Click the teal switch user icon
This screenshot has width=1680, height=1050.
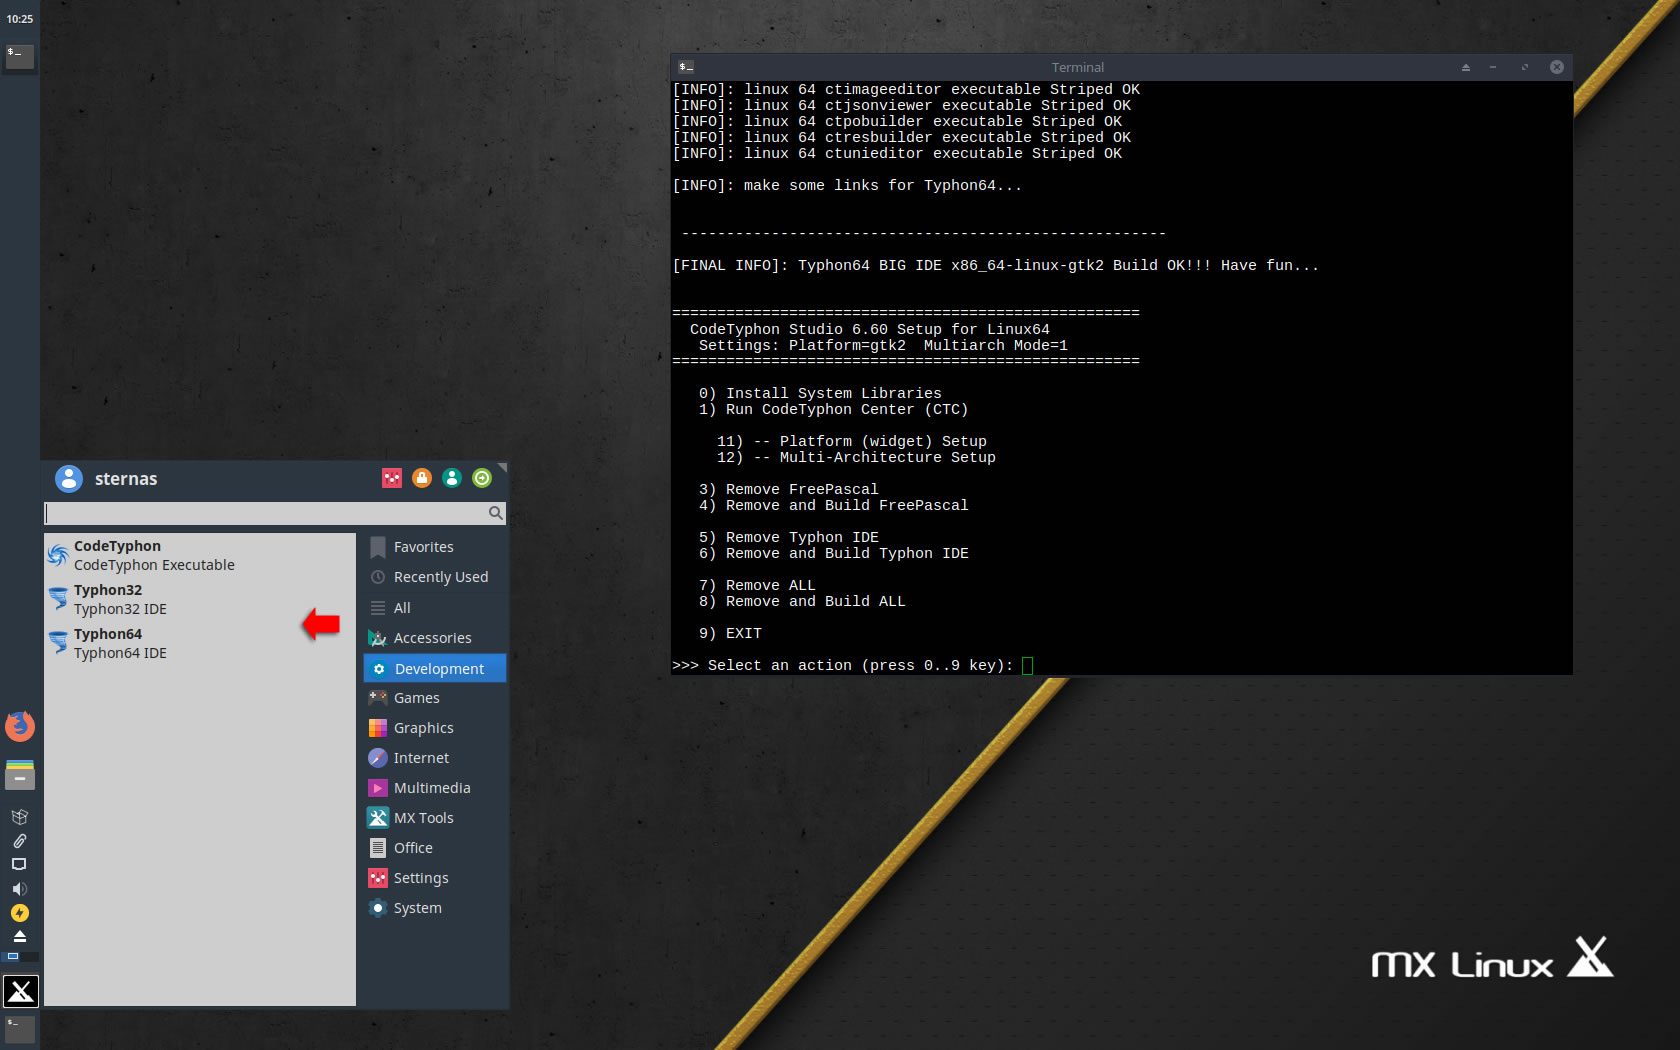click(452, 478)
